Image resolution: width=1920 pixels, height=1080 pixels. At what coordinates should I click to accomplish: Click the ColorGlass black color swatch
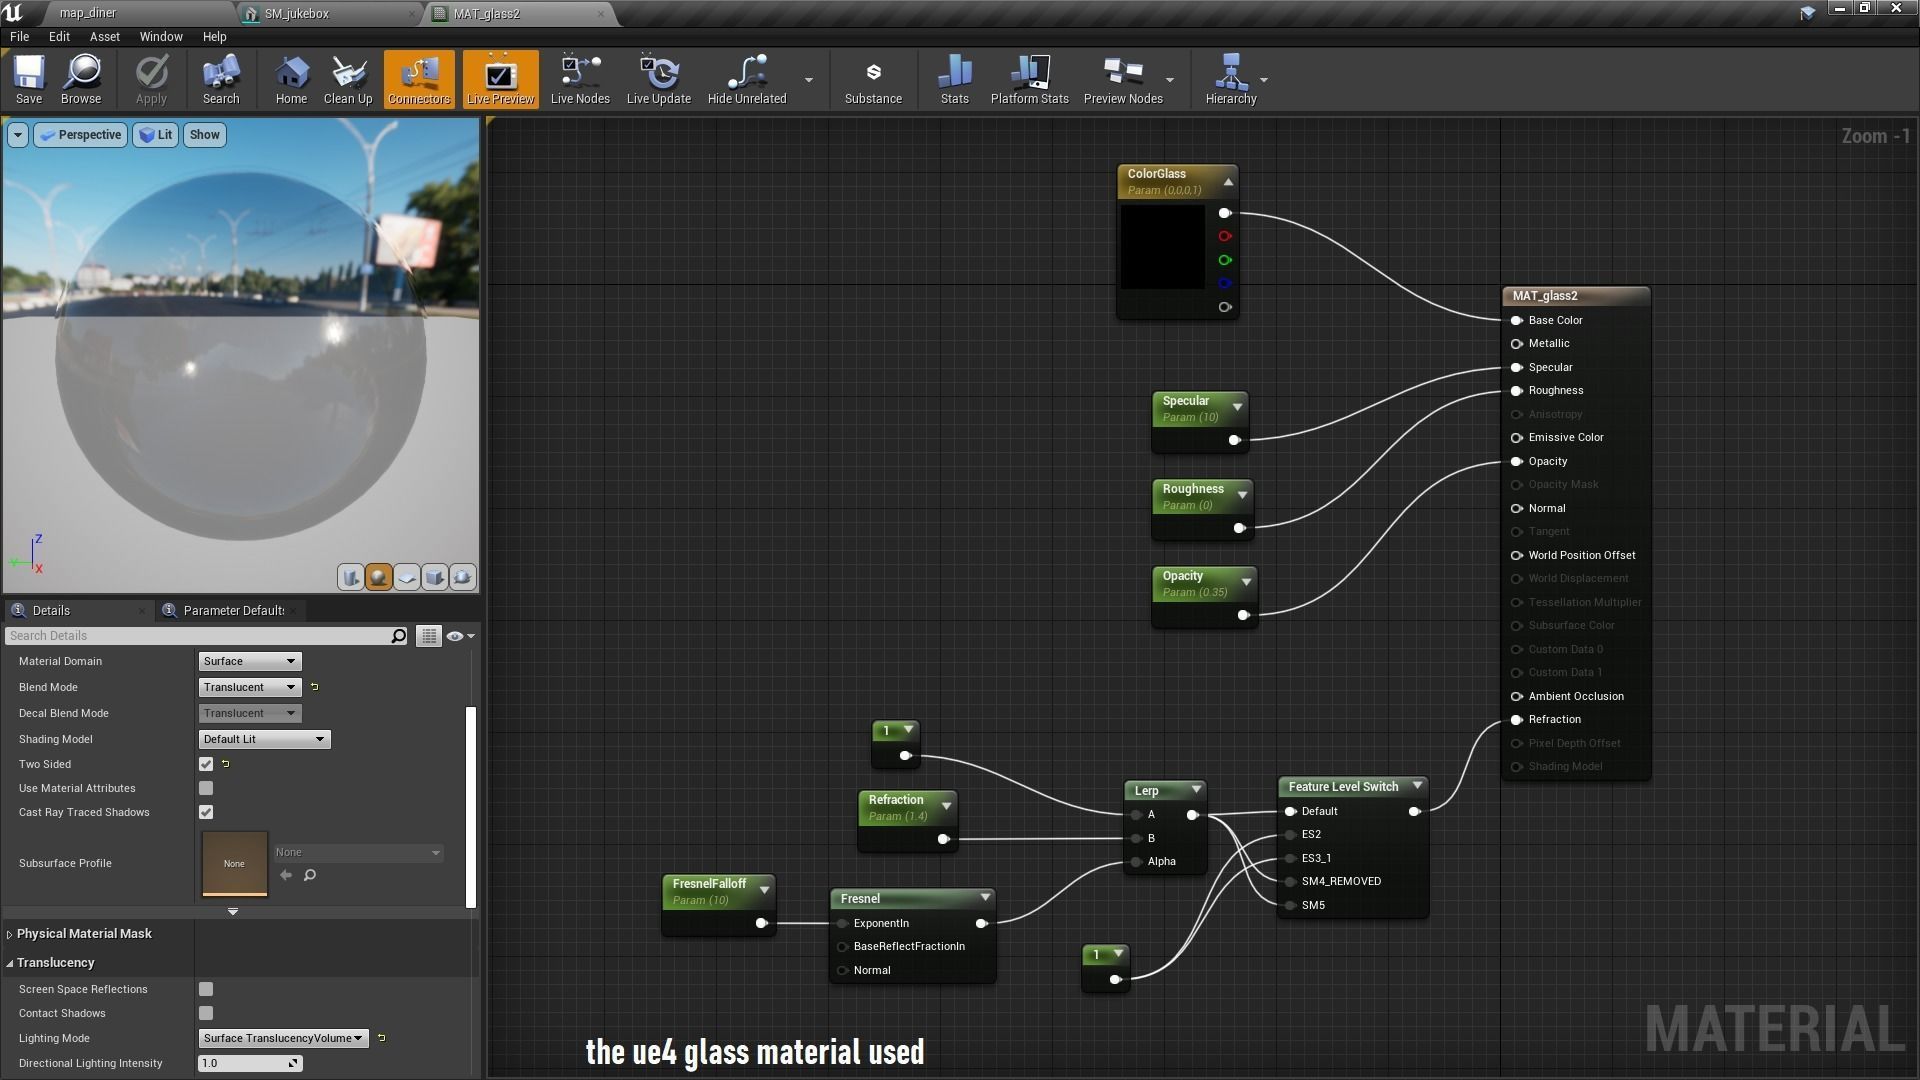point(1162,247)
